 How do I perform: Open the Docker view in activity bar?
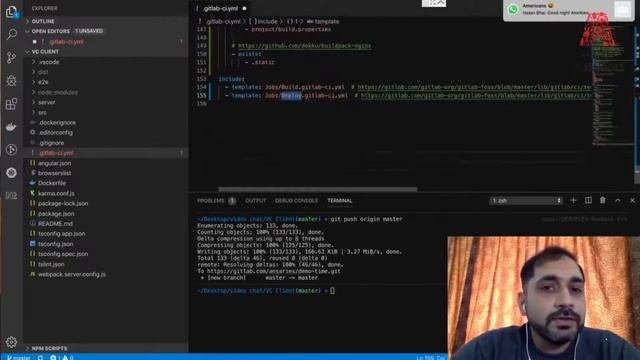[11, 127]
